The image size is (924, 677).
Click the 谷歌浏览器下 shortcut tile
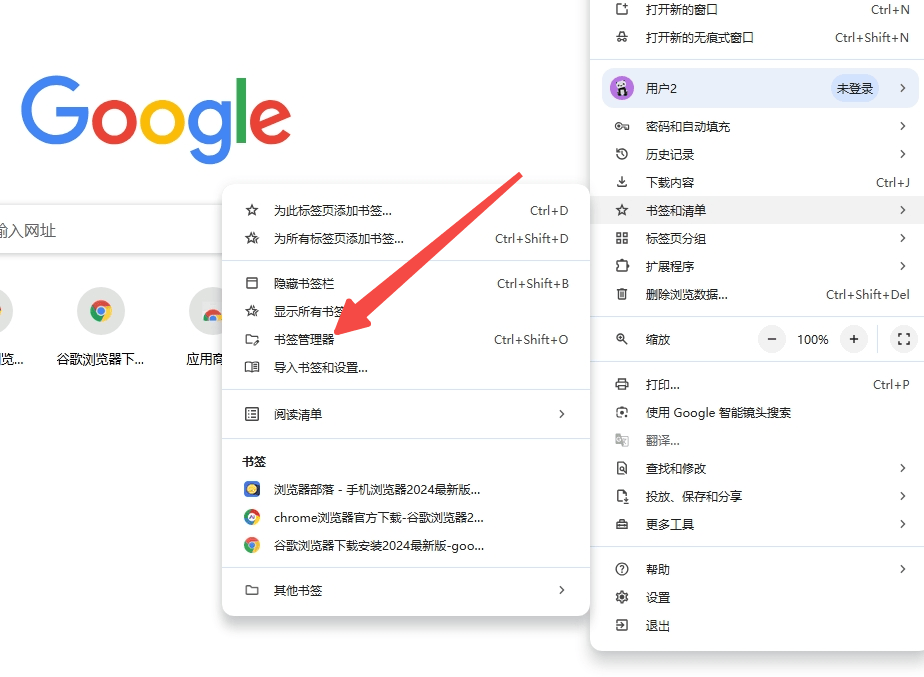101,327
